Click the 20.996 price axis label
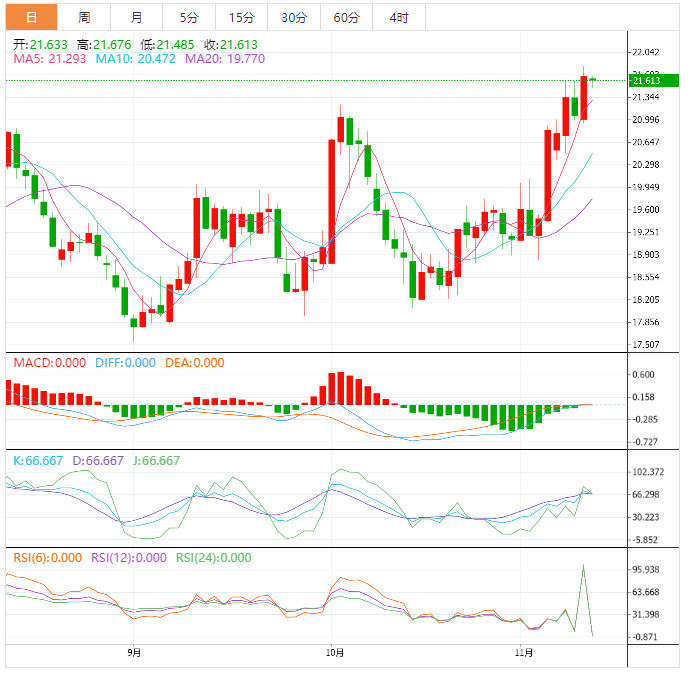This screenshot has width=690, height=684. click(646, 120)
